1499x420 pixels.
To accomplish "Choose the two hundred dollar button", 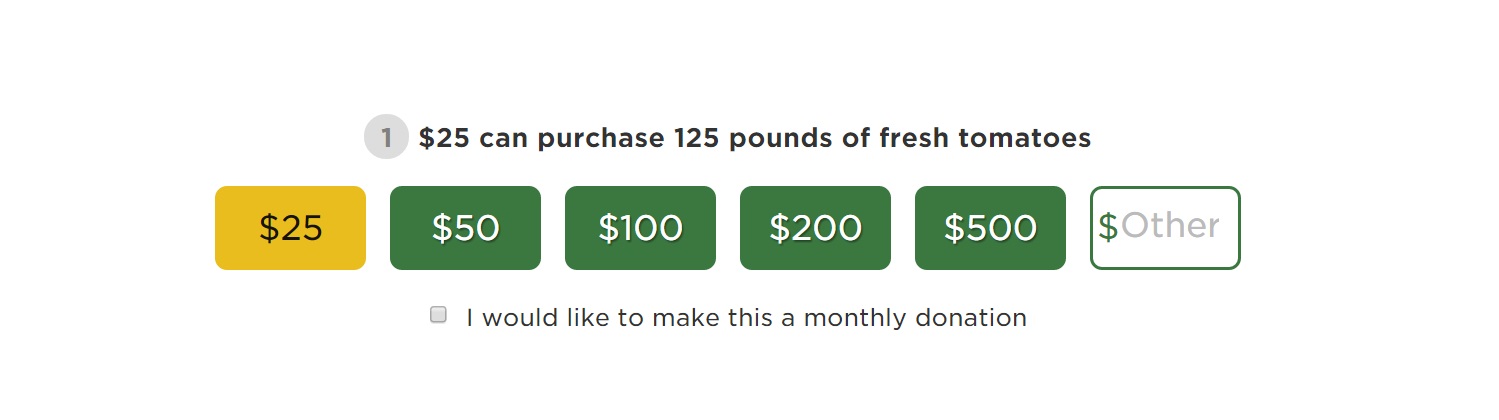I will coord(815,228).
